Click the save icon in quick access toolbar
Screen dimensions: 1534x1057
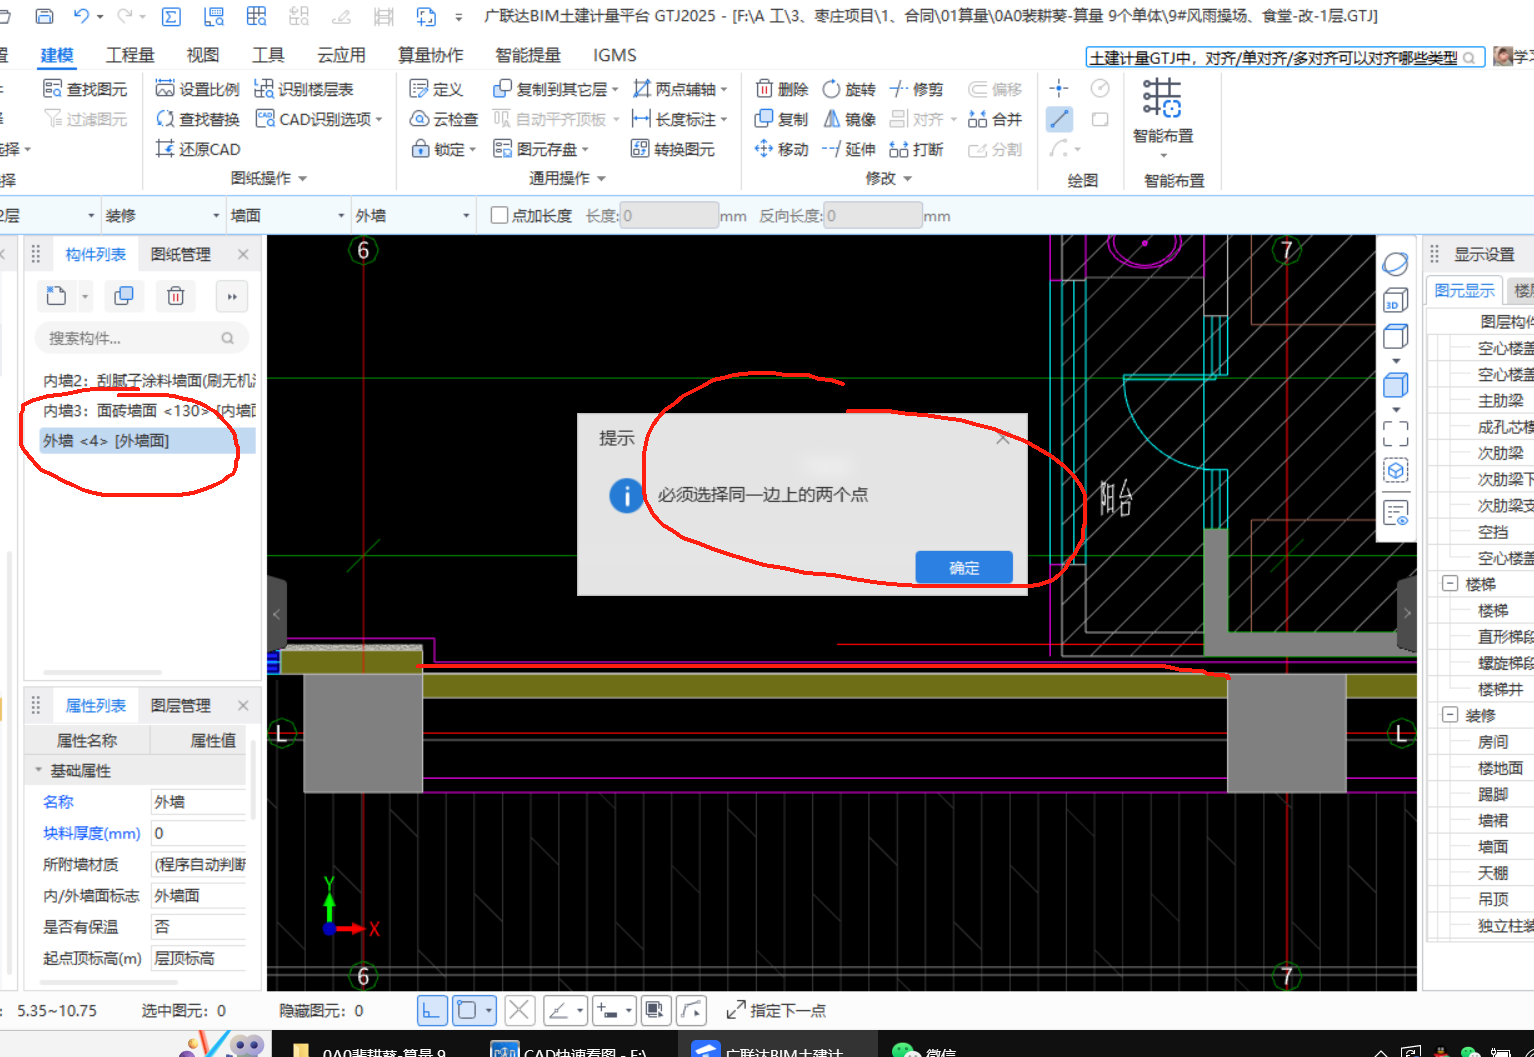coord(44,16)
